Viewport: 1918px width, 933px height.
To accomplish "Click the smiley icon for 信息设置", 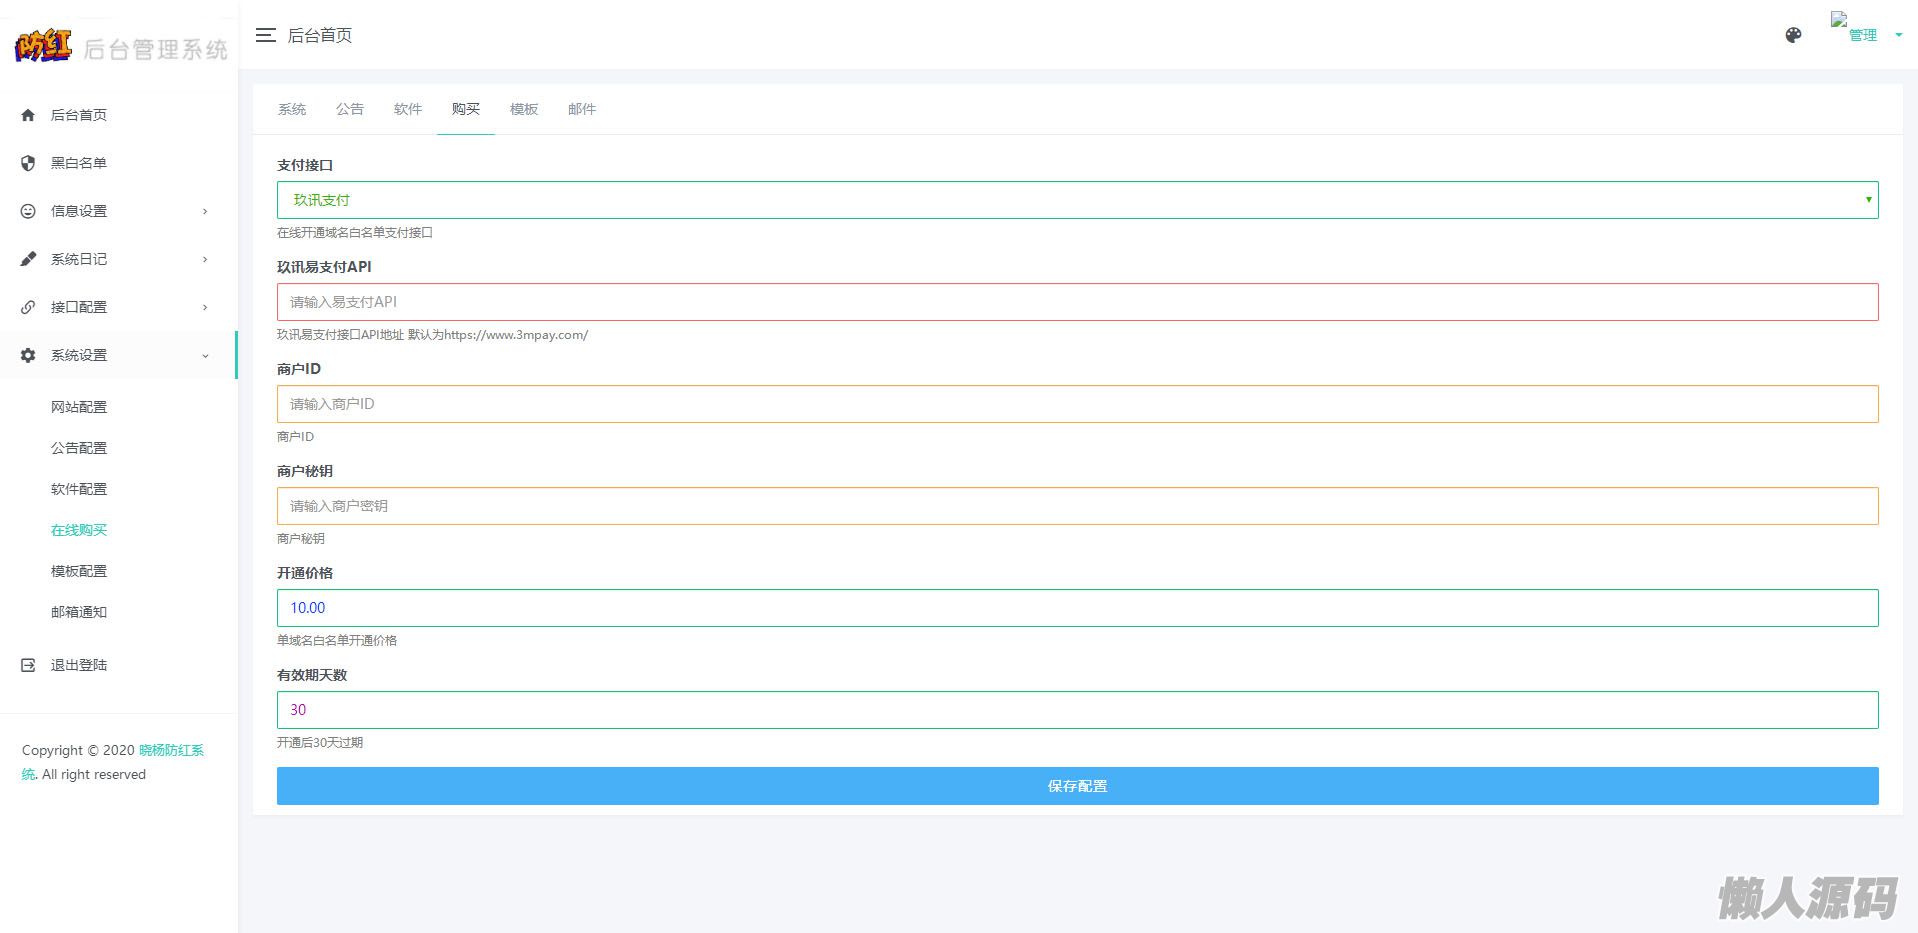I will pyautogui.click(x=28, y=211).
